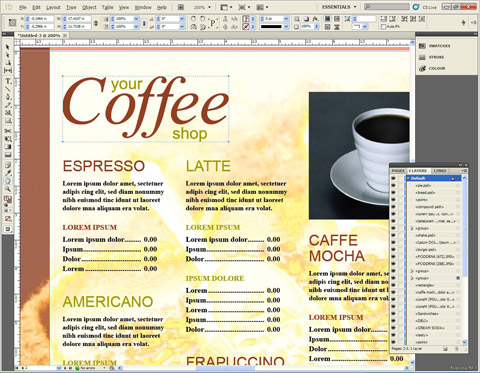Select the Free Transform tool
The height and width of the screenshot is (373, 480).
pyautogui.click(x=7, y=139)
